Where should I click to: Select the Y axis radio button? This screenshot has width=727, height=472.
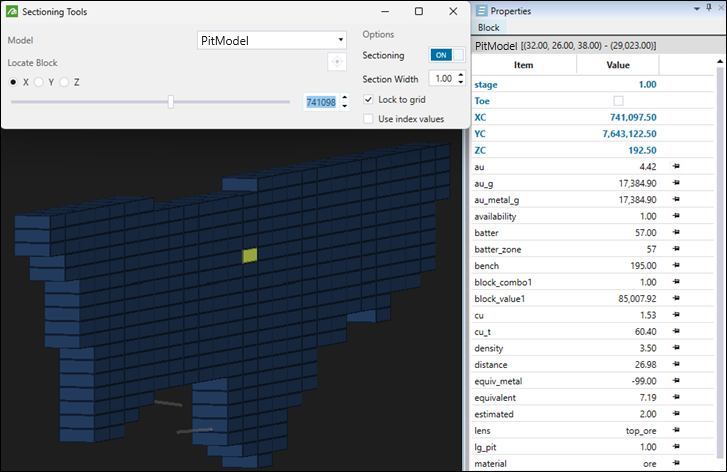pos(40,82)
